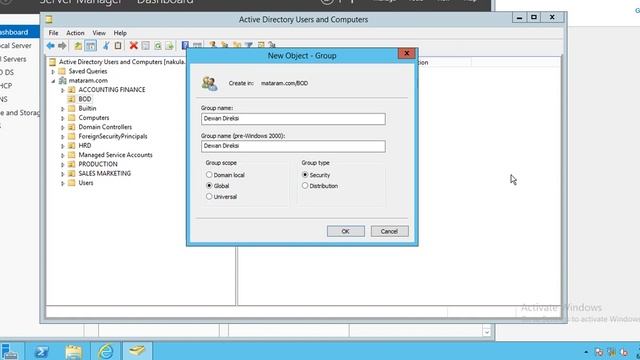The width and height of the screenshot is (640, 360).
Task: Select the Users container
Action: [86, 183]
